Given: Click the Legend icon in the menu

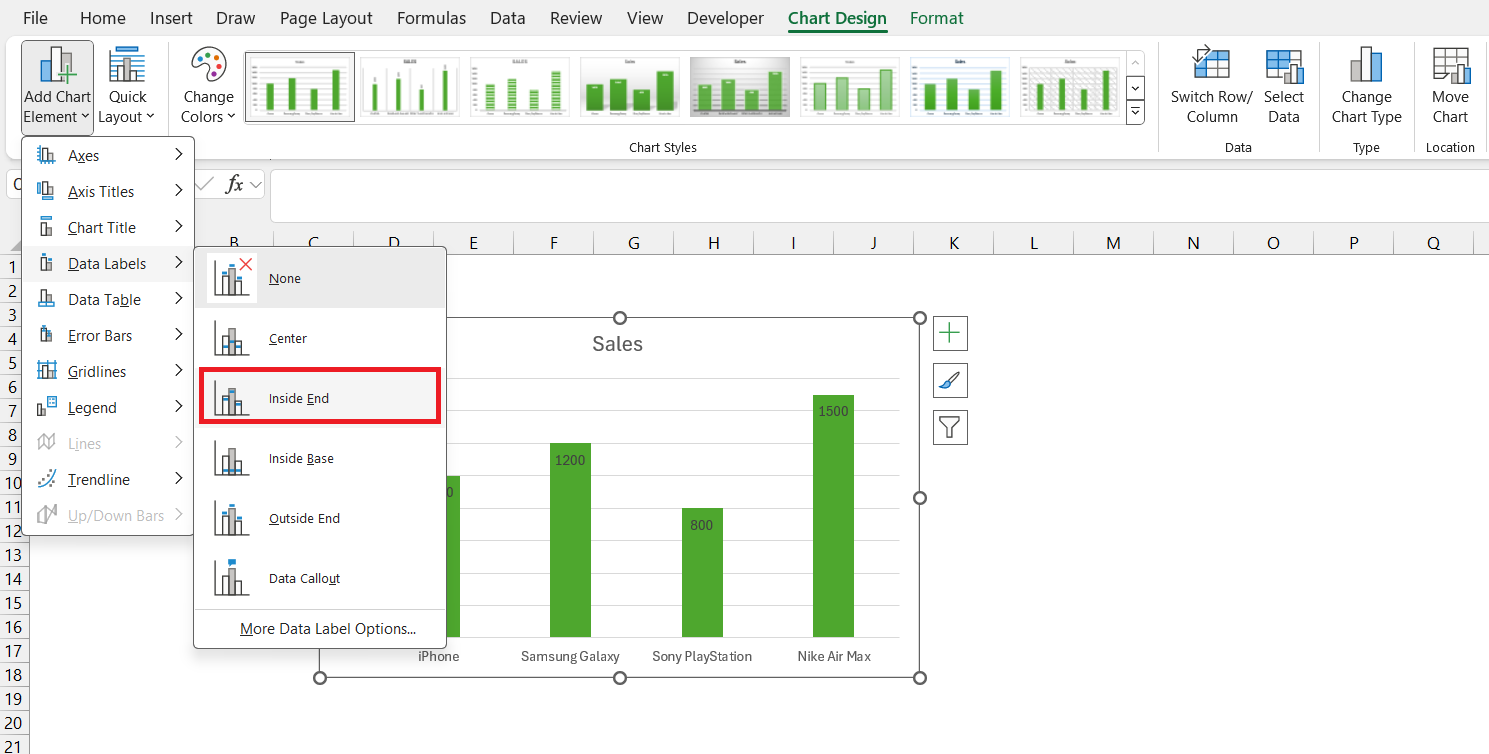Looking at the screenshot, I should 46,407.
